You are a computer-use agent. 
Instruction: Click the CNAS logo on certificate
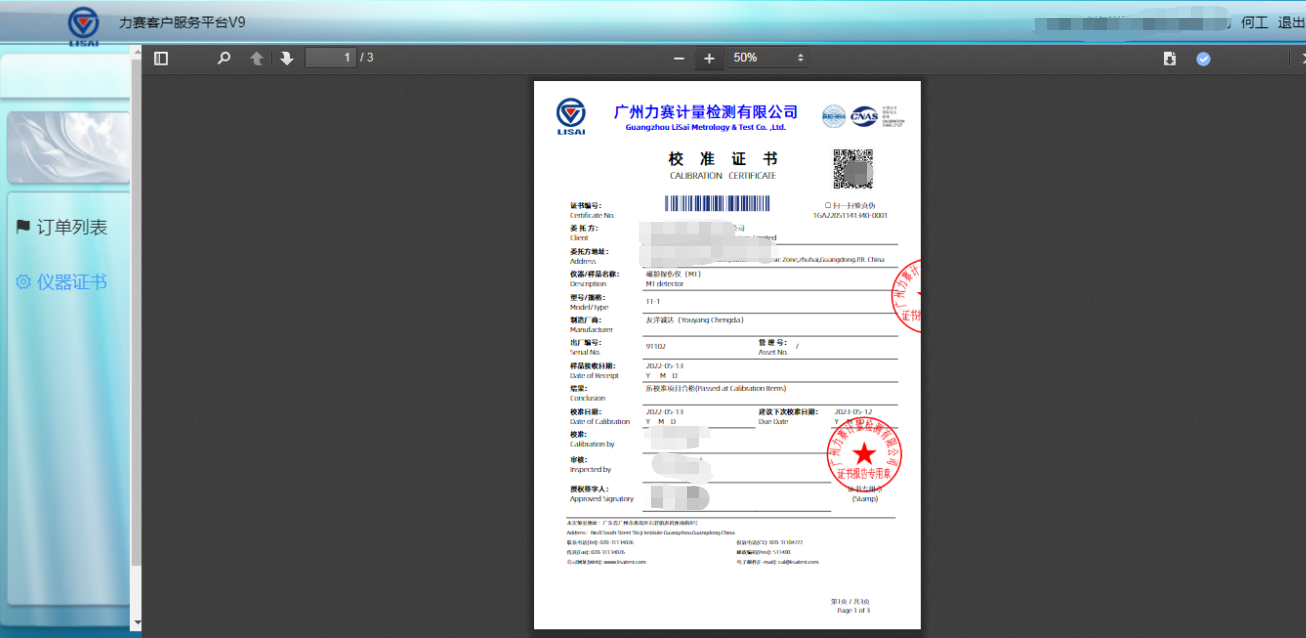click(x=864, y=116)
